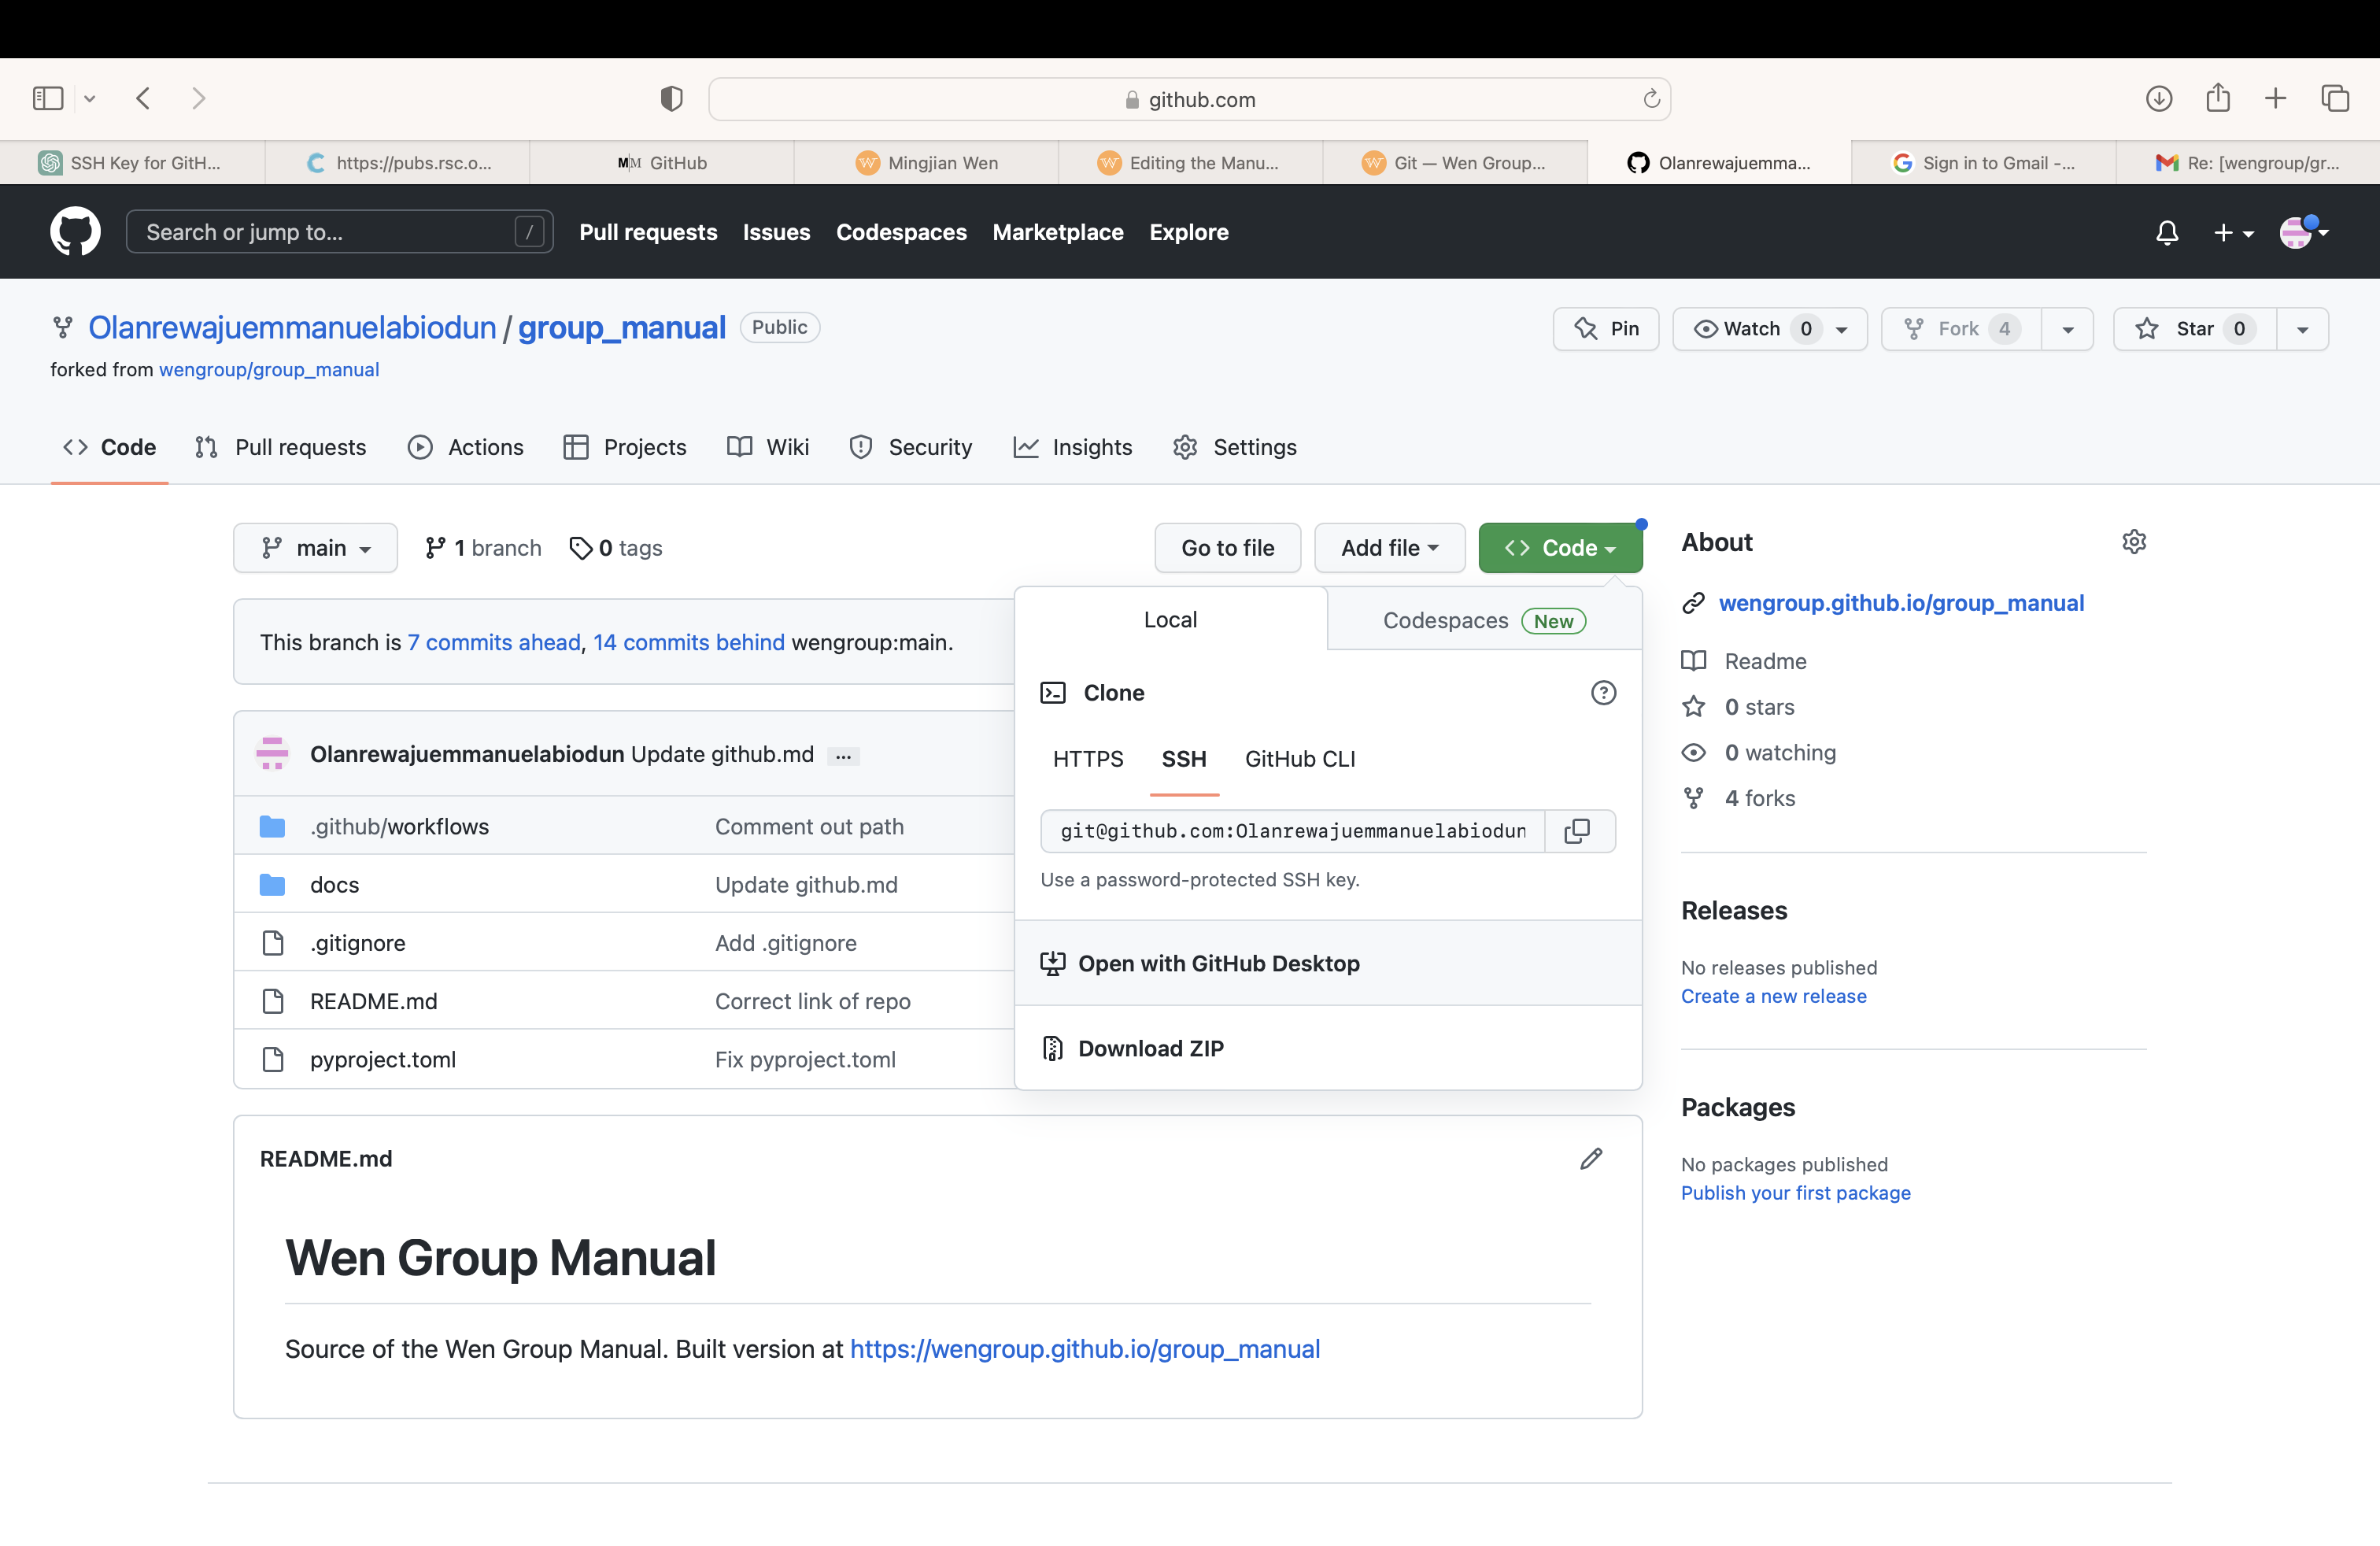Click the HTTPS tab in Clone panel
2380x1546 pixels.
coord(1086,758)
